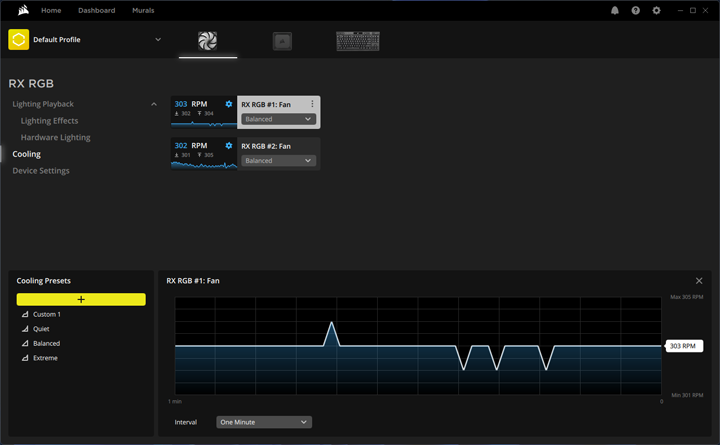Screen dimensions: 720x445
Task: Expand the Default Profile dropdown chevron
Action: 158,40
